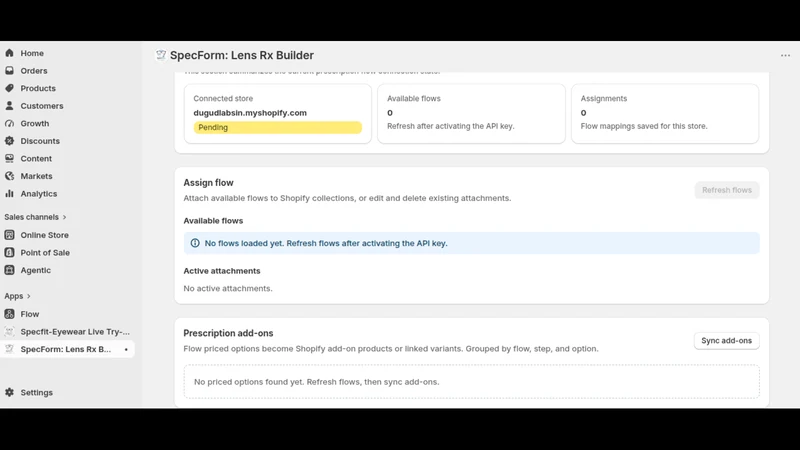The width and height of the screenshot is (800, 450).
Task: Click the SpecForm: Lens Rx Builder page title
Action: point(242,55)
